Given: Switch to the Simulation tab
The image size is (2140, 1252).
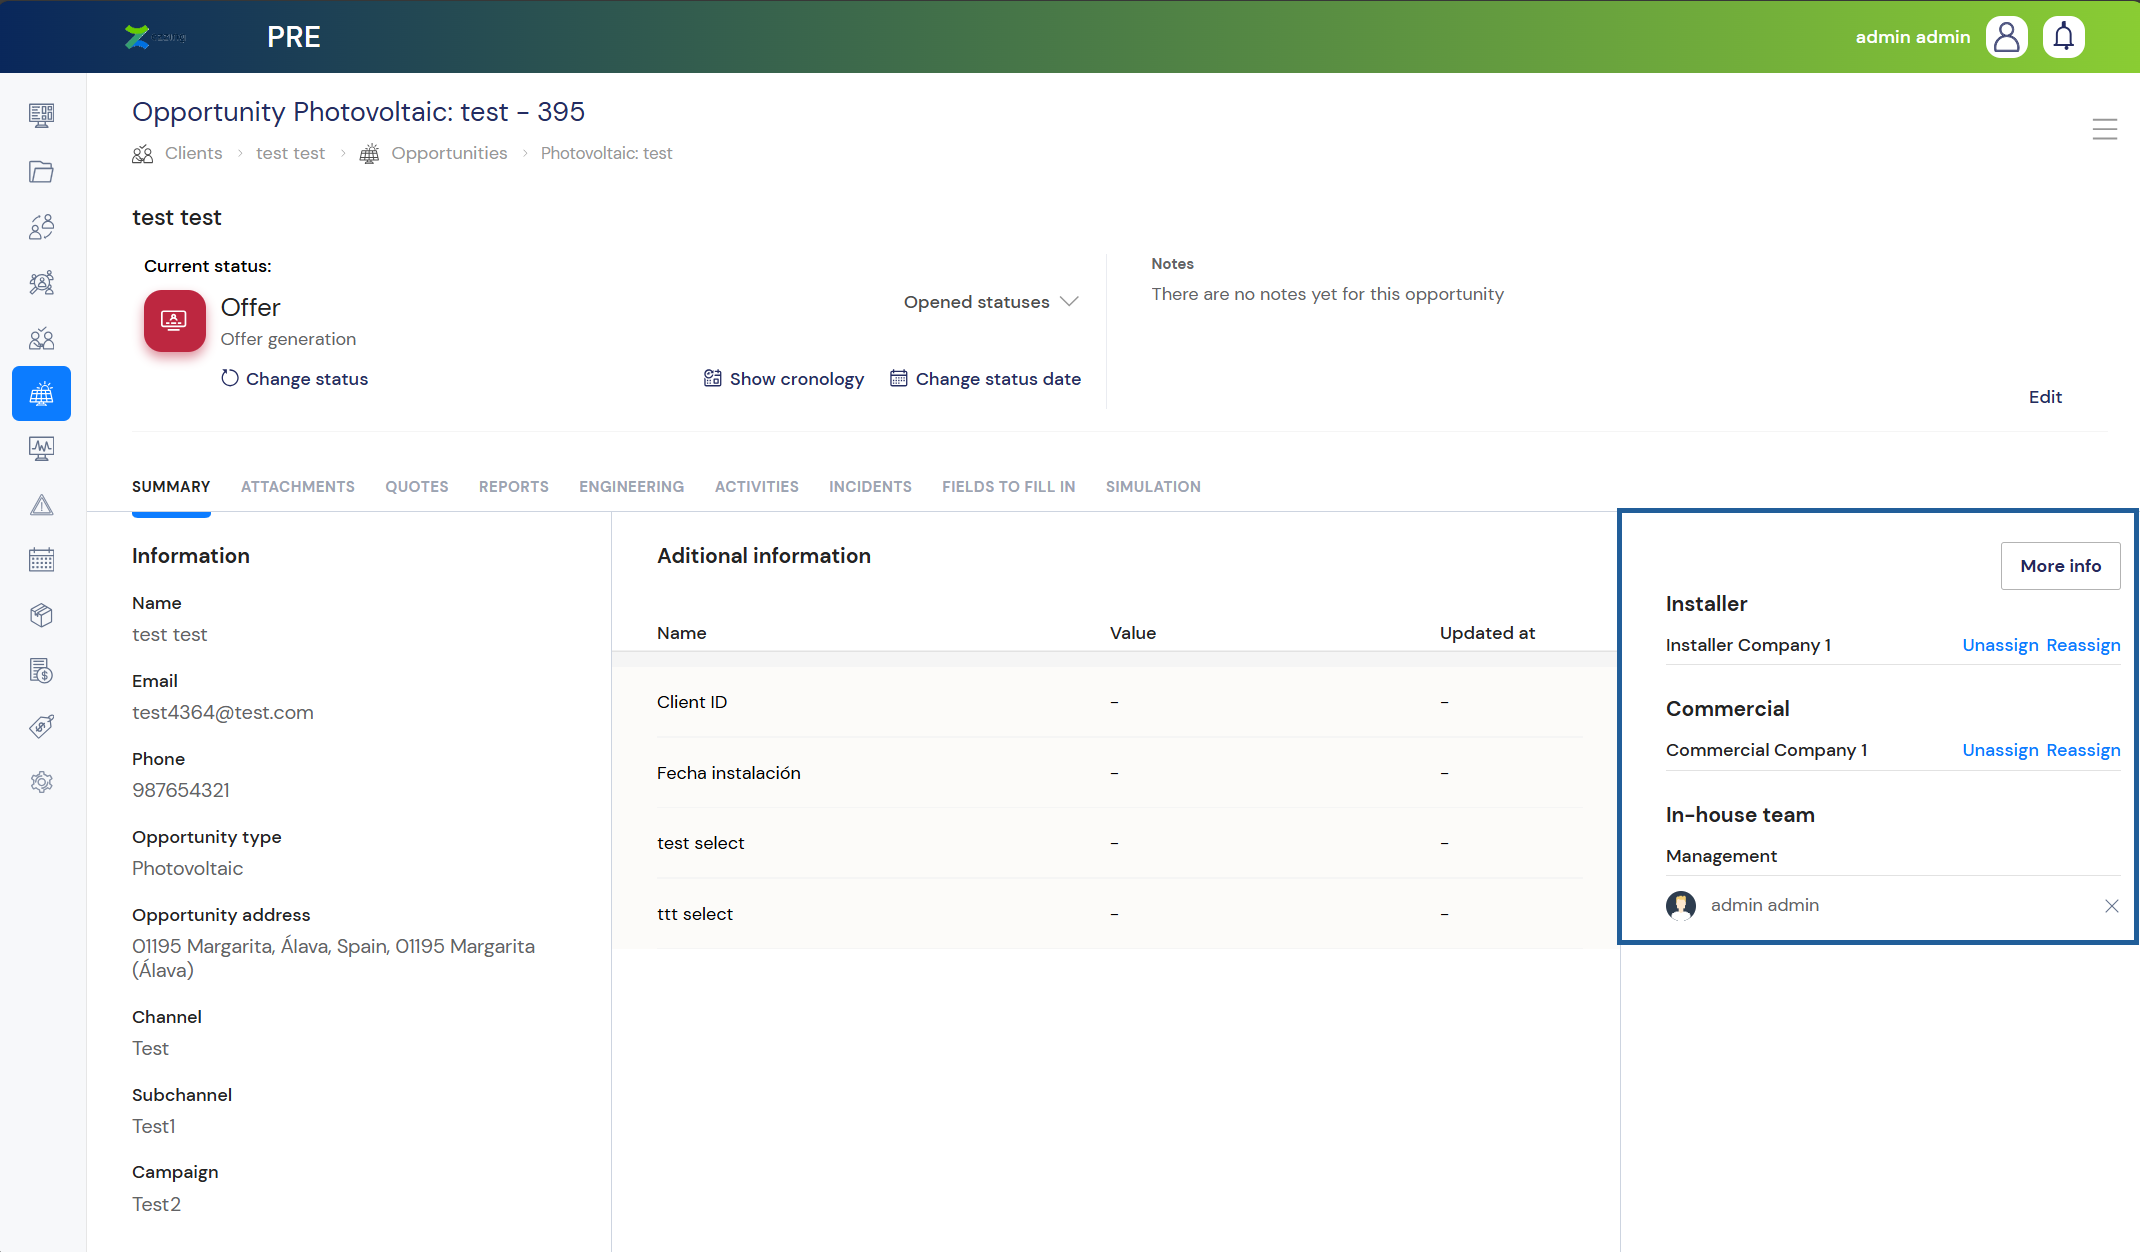Looking at the screenshot, I should (x=1153, y=487).
